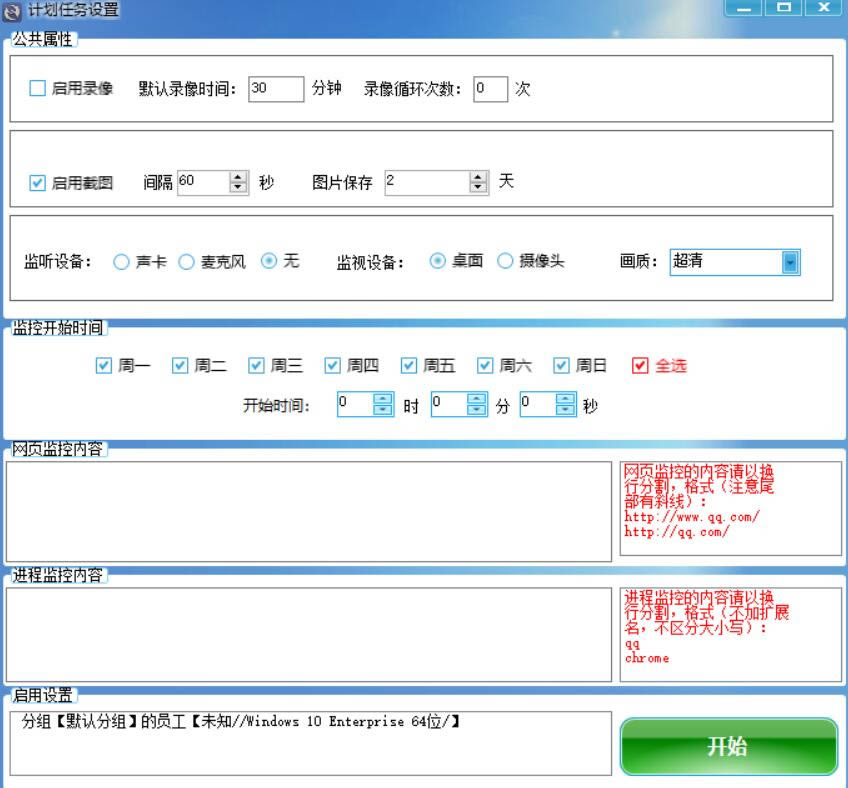
Task: Enable the 启用录像 recording checkbox
Action: tap(38, 89)
